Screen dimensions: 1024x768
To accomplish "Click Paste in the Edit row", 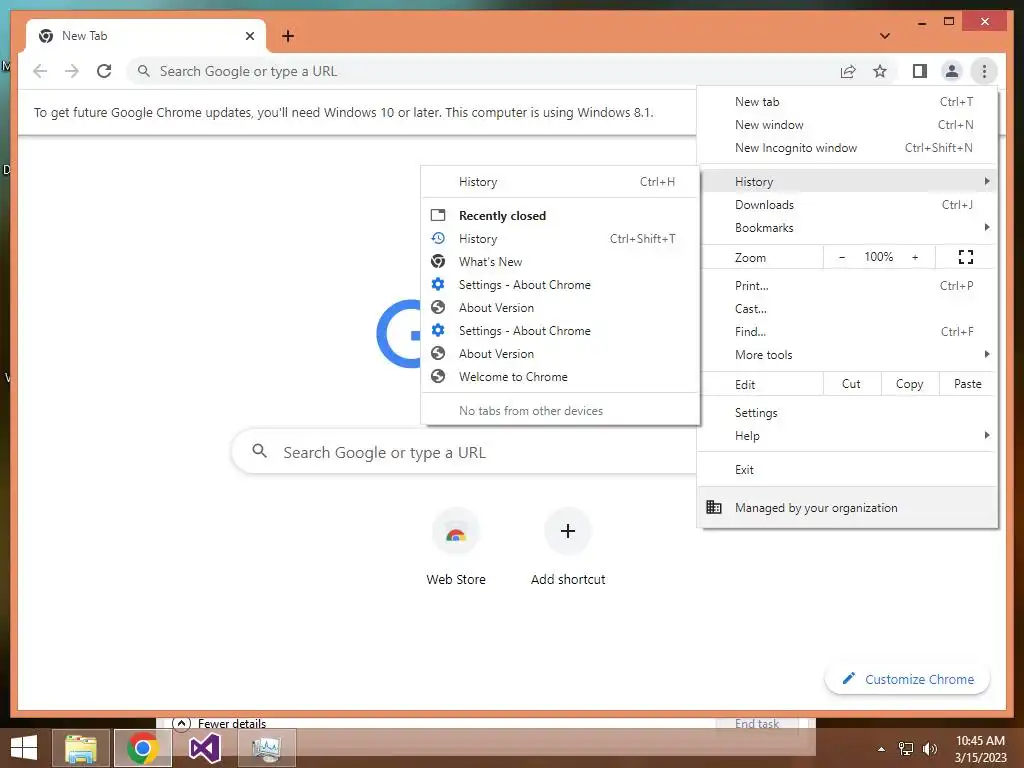I will 968,384.
